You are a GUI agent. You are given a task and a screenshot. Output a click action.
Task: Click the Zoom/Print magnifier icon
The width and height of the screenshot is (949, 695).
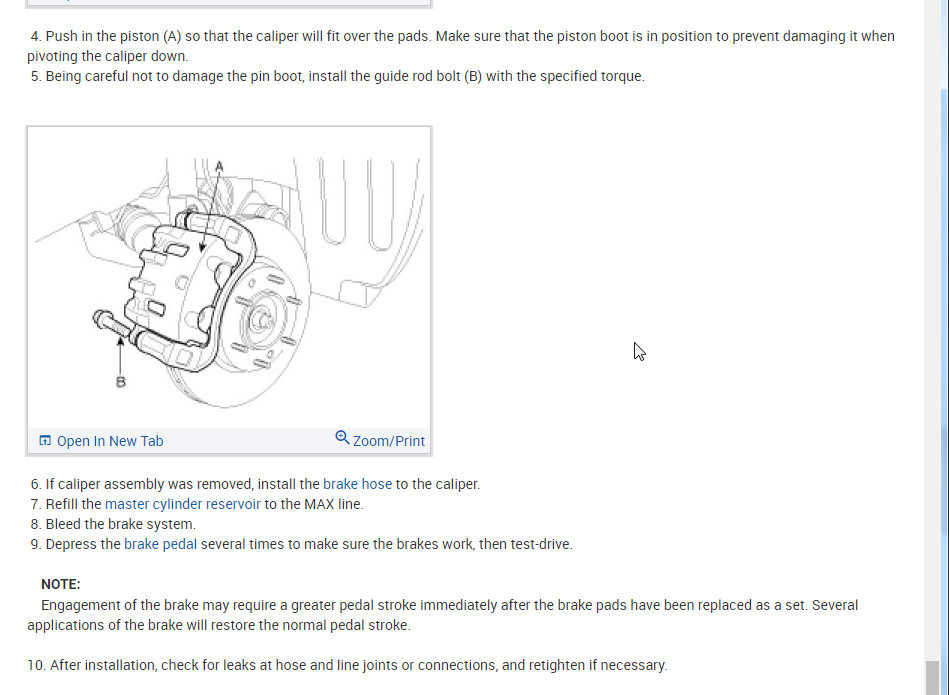pos(342,437)
